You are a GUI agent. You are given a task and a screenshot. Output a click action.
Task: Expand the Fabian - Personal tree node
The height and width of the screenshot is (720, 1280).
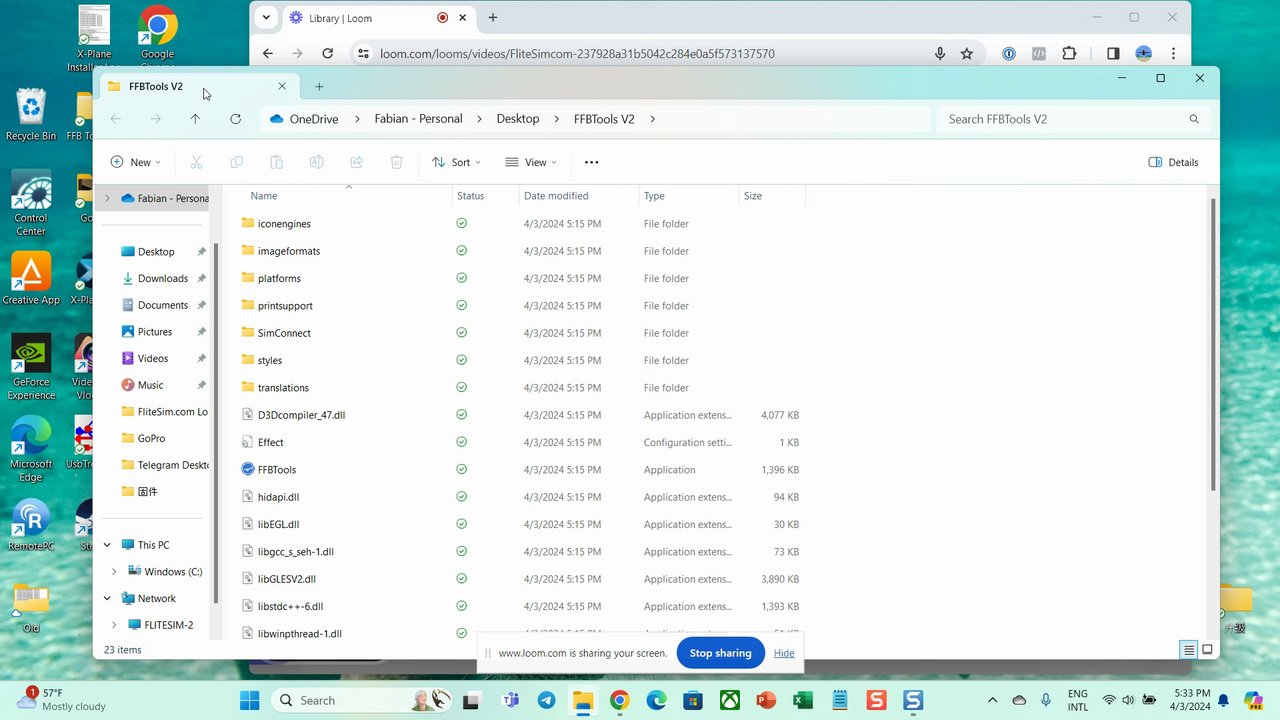[x=107, y=198]
